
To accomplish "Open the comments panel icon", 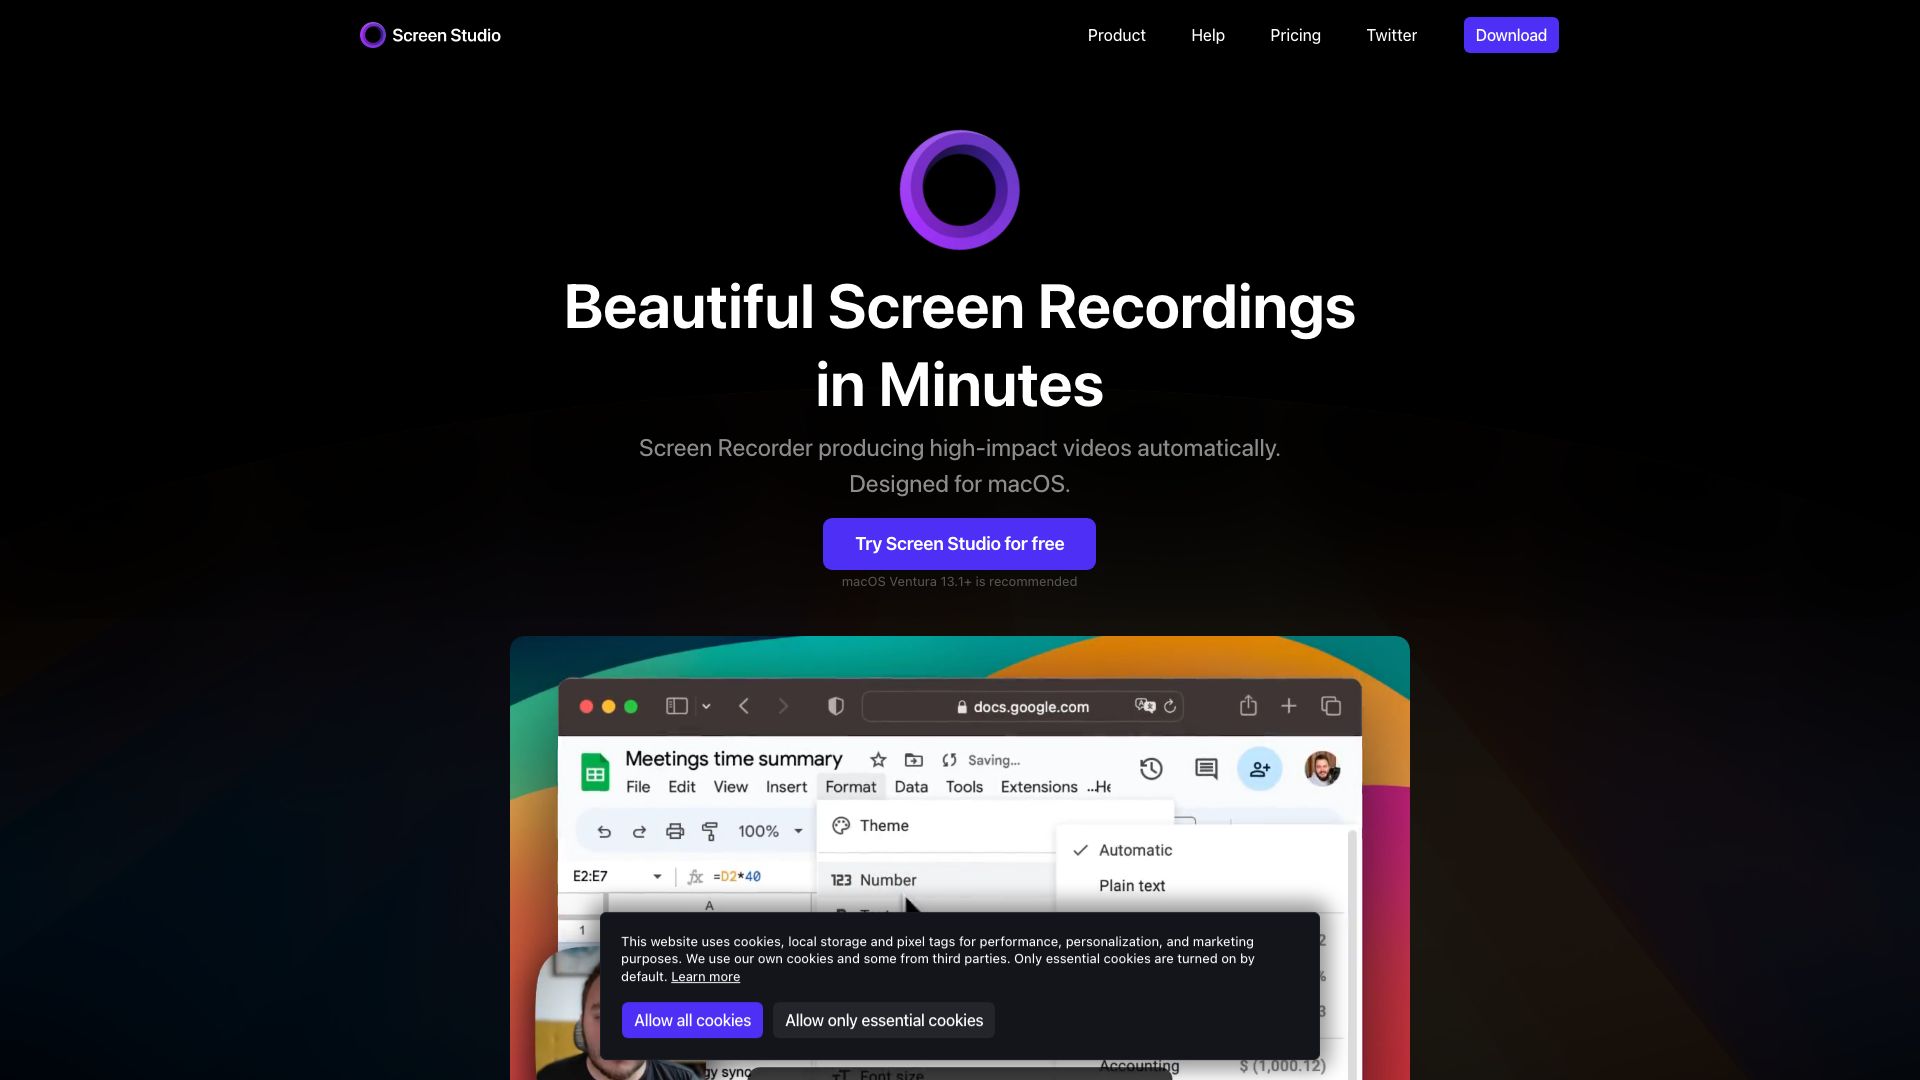I will (1205, 769).
